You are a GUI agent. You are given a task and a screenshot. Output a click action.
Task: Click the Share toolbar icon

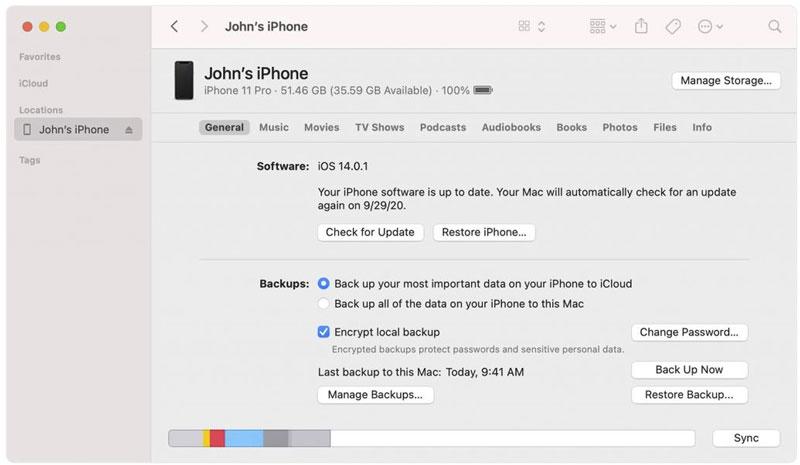pos(641,26)
